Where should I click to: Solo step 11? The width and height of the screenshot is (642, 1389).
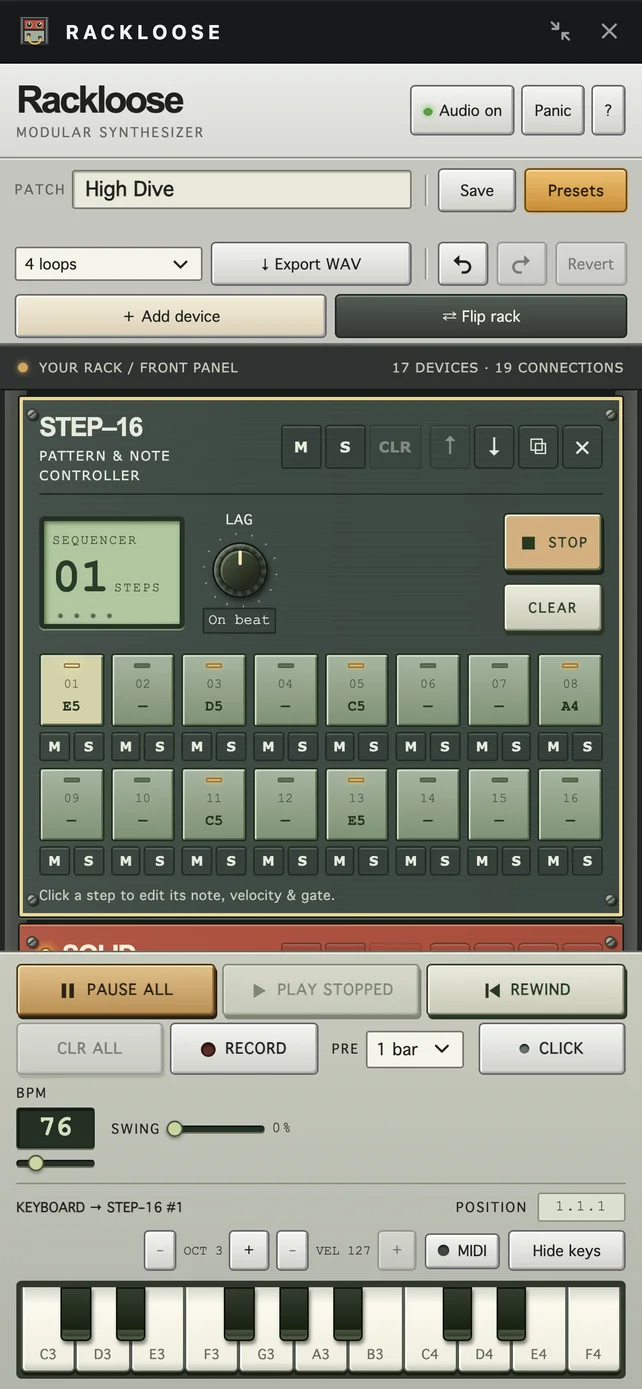coord(231,860)
